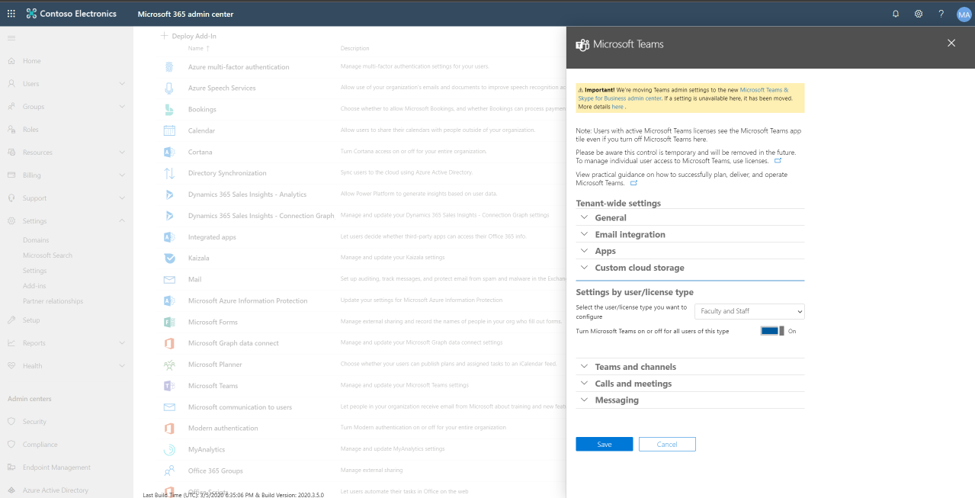Open the More details here link

click(617, 107)
